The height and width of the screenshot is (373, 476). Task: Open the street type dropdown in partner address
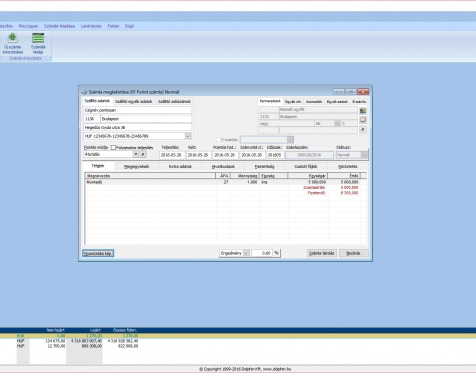click(337, 123)
